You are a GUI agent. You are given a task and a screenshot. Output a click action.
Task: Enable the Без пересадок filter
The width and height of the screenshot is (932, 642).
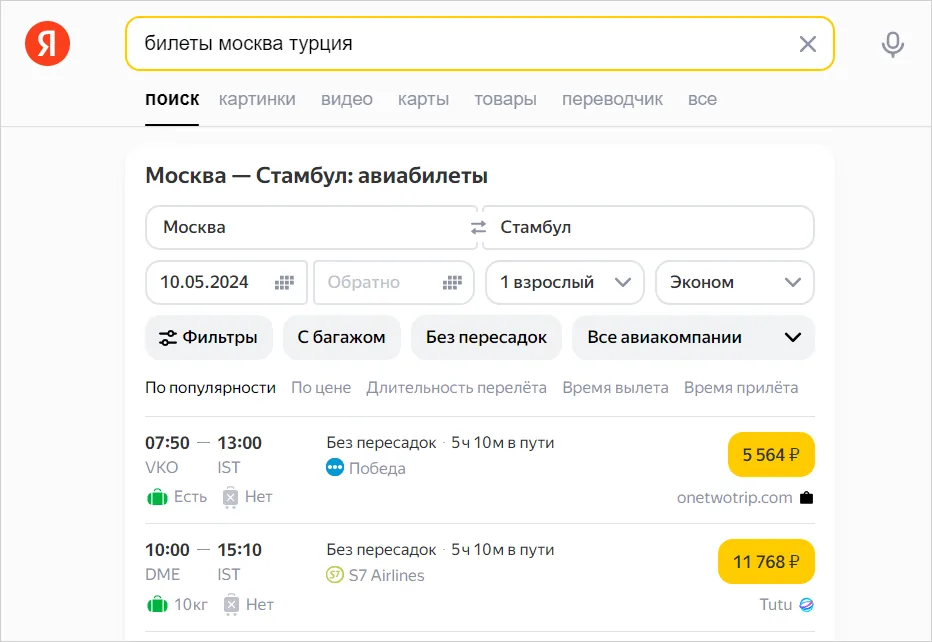click(486, 337)
